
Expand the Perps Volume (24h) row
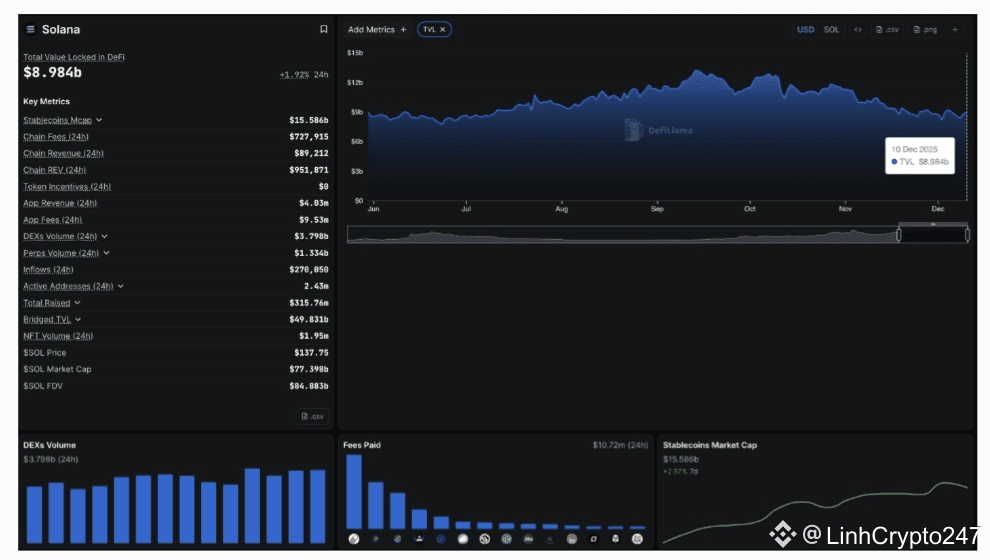point(107,253)
